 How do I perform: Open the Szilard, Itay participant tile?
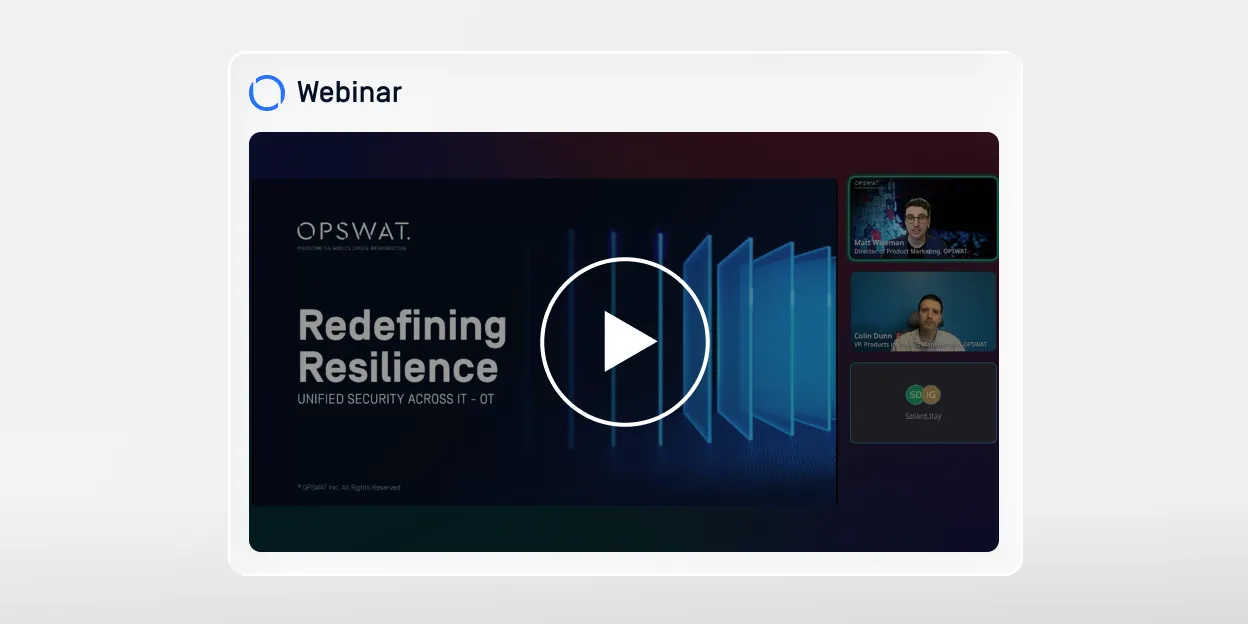pos(923,402)
